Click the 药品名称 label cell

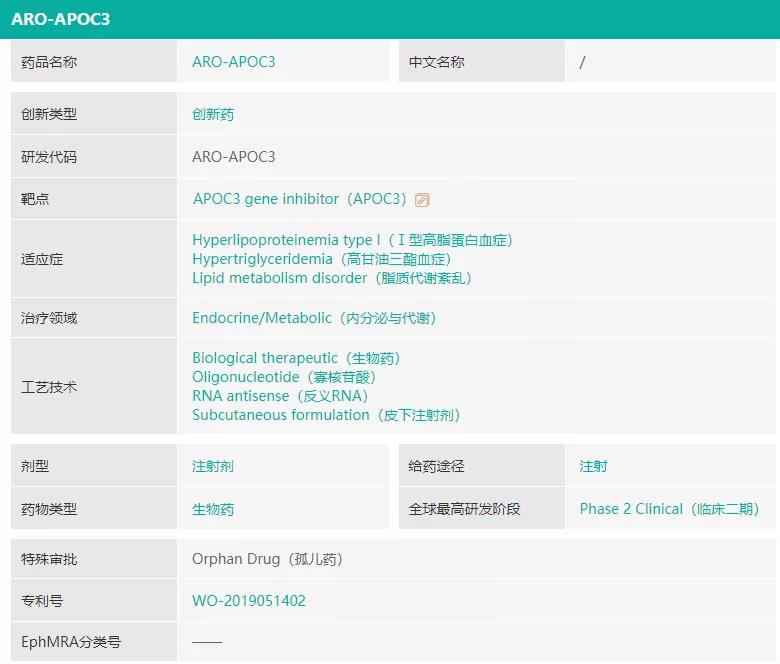pyautogui.click(x=94, y=62)
